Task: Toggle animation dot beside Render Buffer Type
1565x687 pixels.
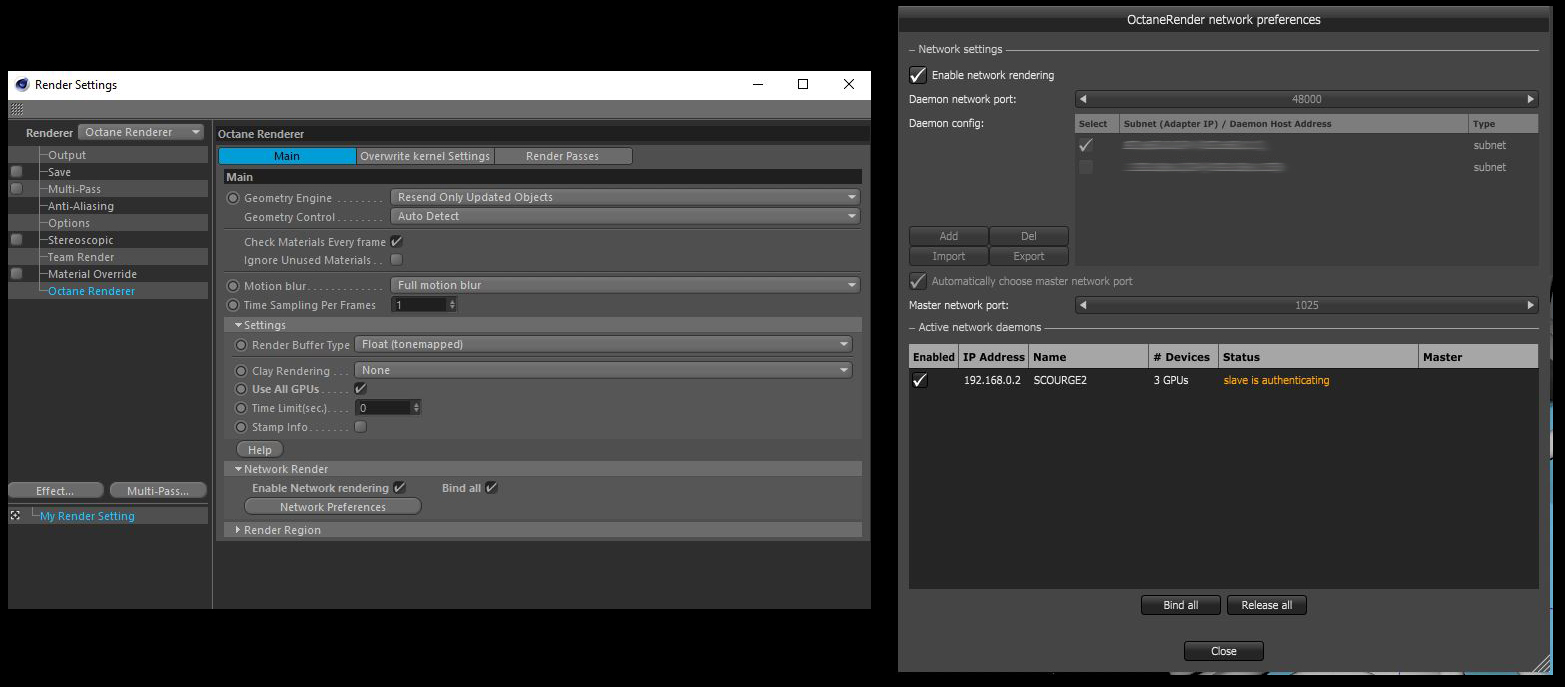Action: pos(241,345)
